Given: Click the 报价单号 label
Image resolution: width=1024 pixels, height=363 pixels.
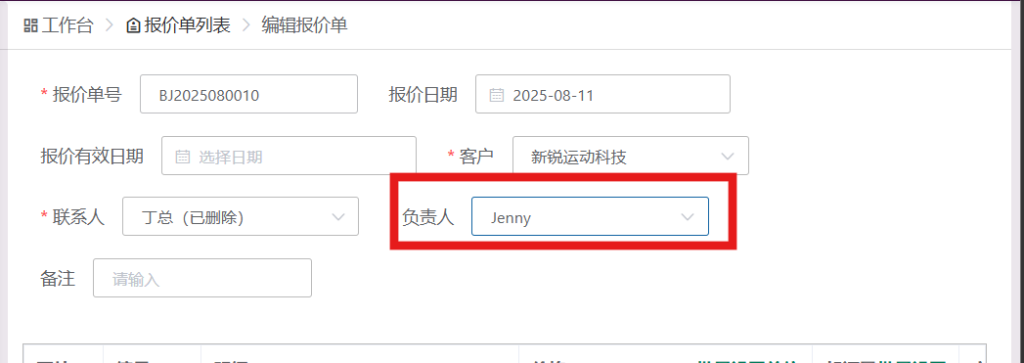Looking at the screenshot, I should (x=87, y=95).
